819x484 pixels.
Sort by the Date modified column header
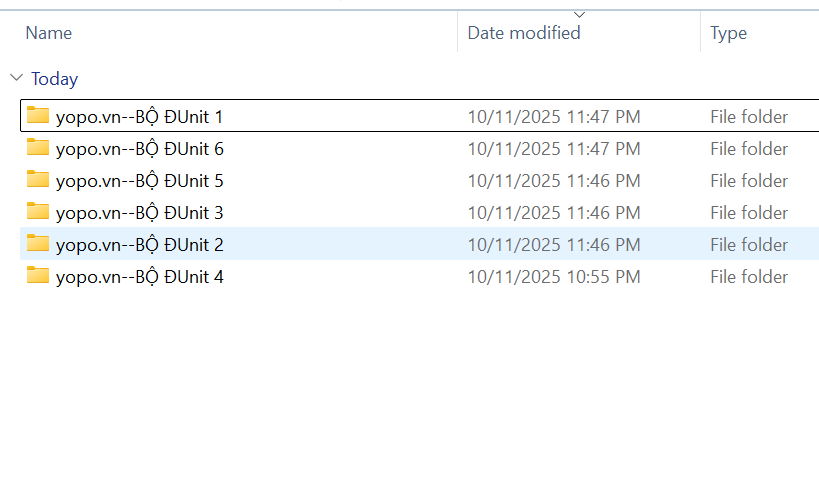(x=524, y=33)
